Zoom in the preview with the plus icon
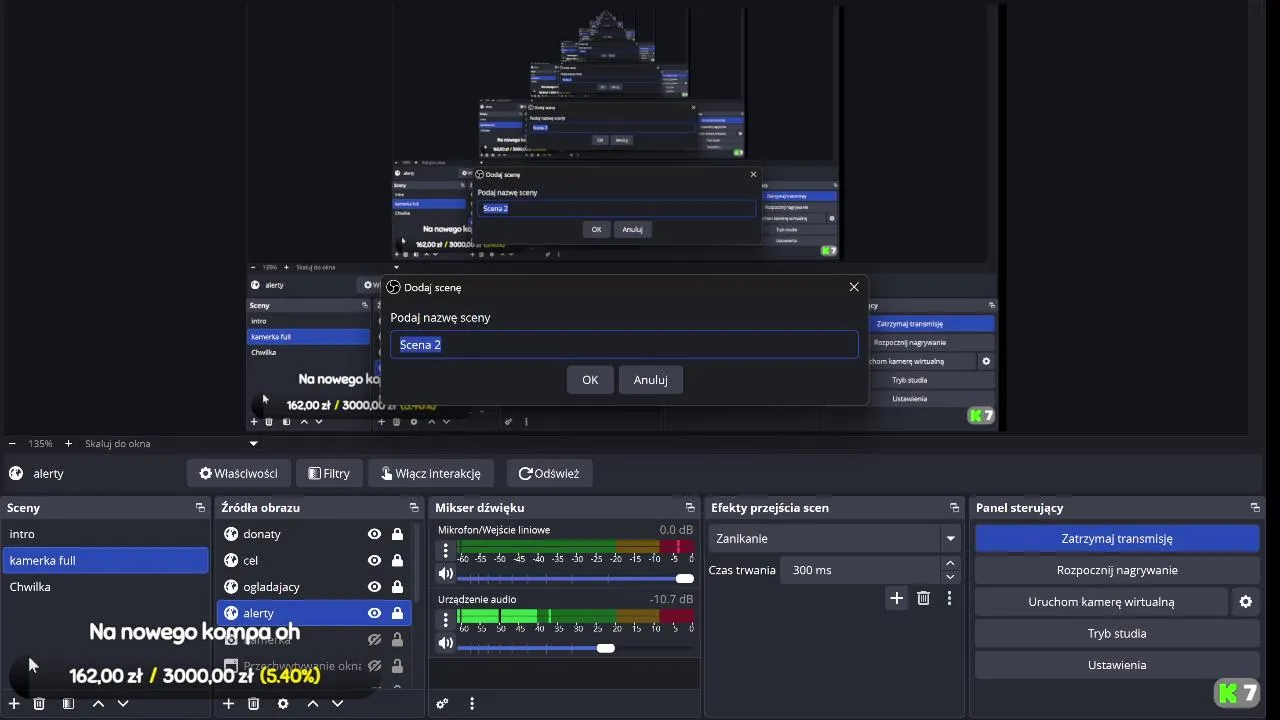Viewport: 1280px width, 720px height. pyautogui.click(x=68, y=443)
